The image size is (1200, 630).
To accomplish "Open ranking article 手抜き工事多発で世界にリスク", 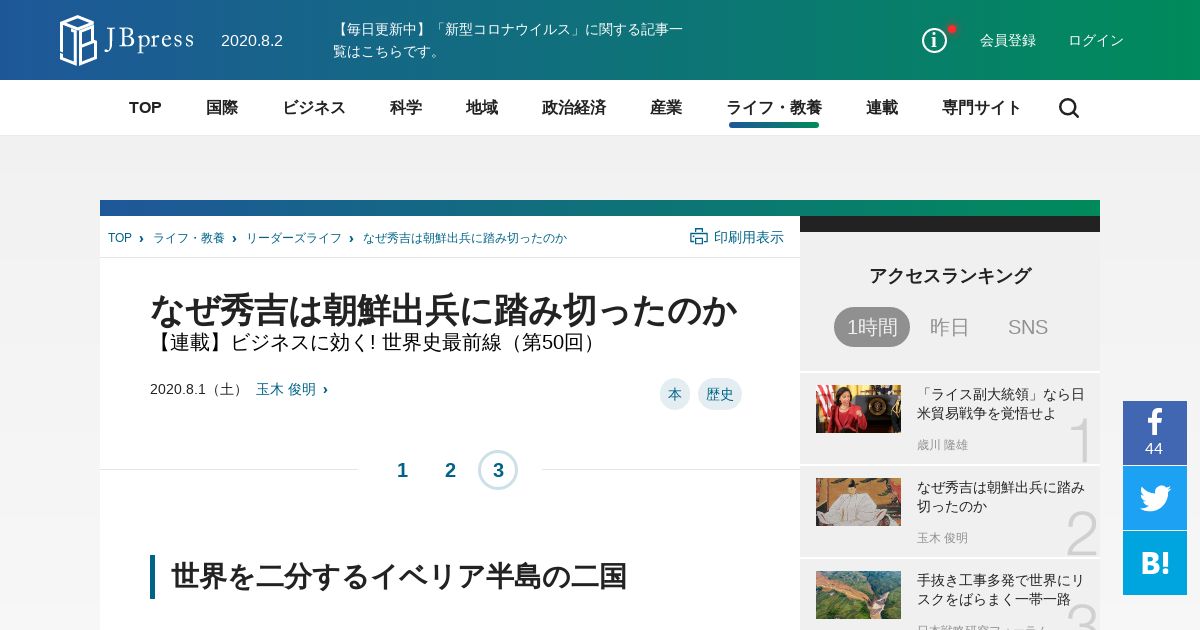I will [x=1001, y=590].
